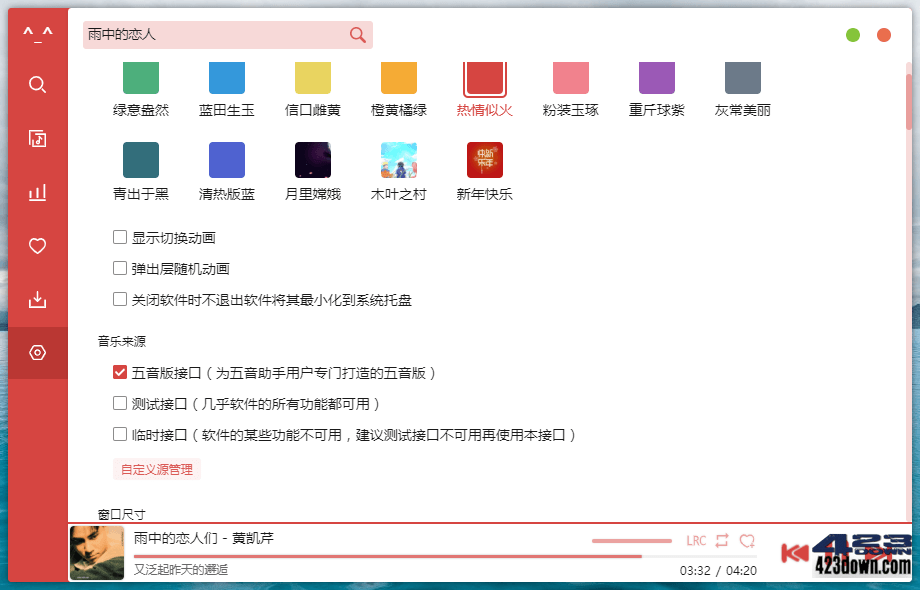
Task: Click the magnifier inside the search box
Action: [357, 34]
